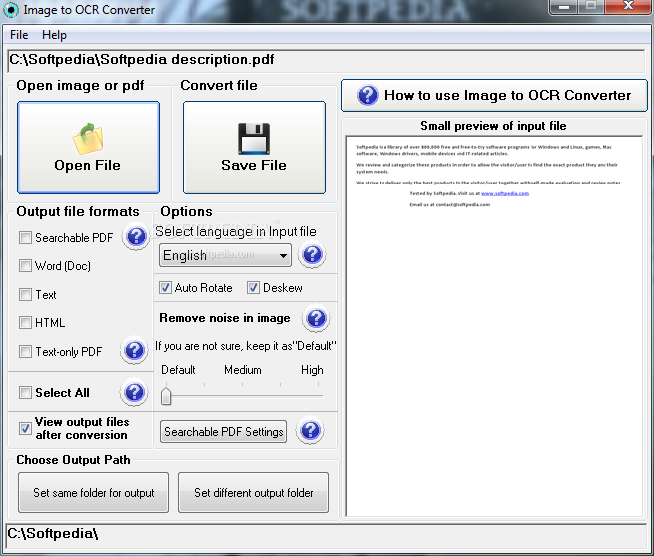Enable HTML output format
This screenshot has height=556, width=654.
click(x=25, y=322)
